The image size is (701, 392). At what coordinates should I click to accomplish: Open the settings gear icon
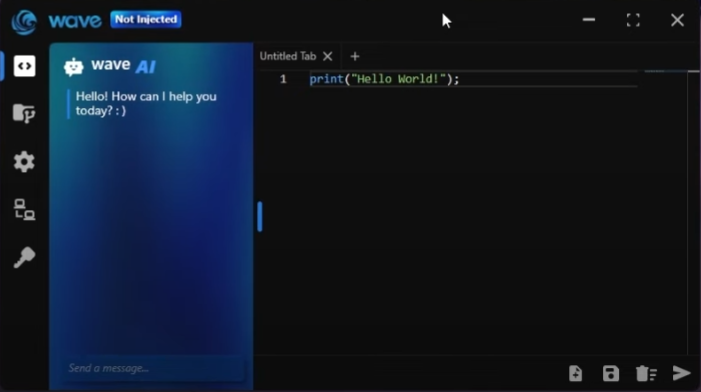[24, 161]
